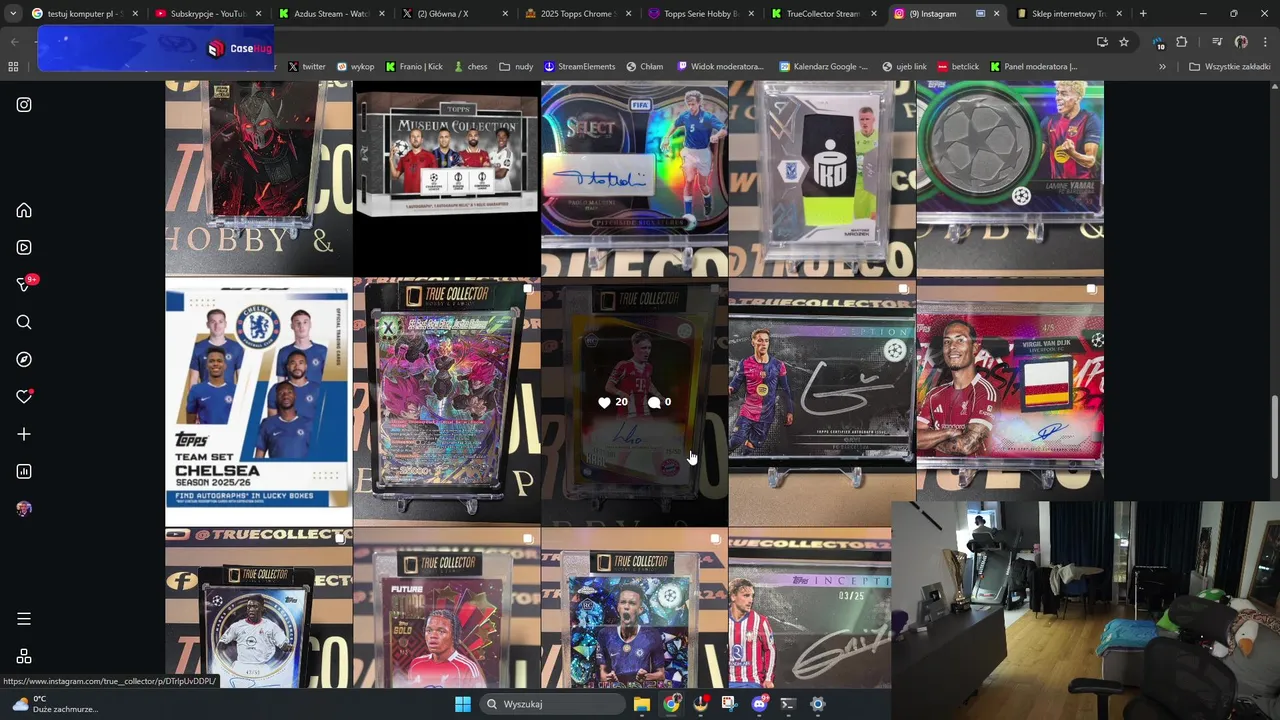Viewport: 1280px width, 720px height.
Task: Open the Dashboard insights chart icon
Action: 24,471
